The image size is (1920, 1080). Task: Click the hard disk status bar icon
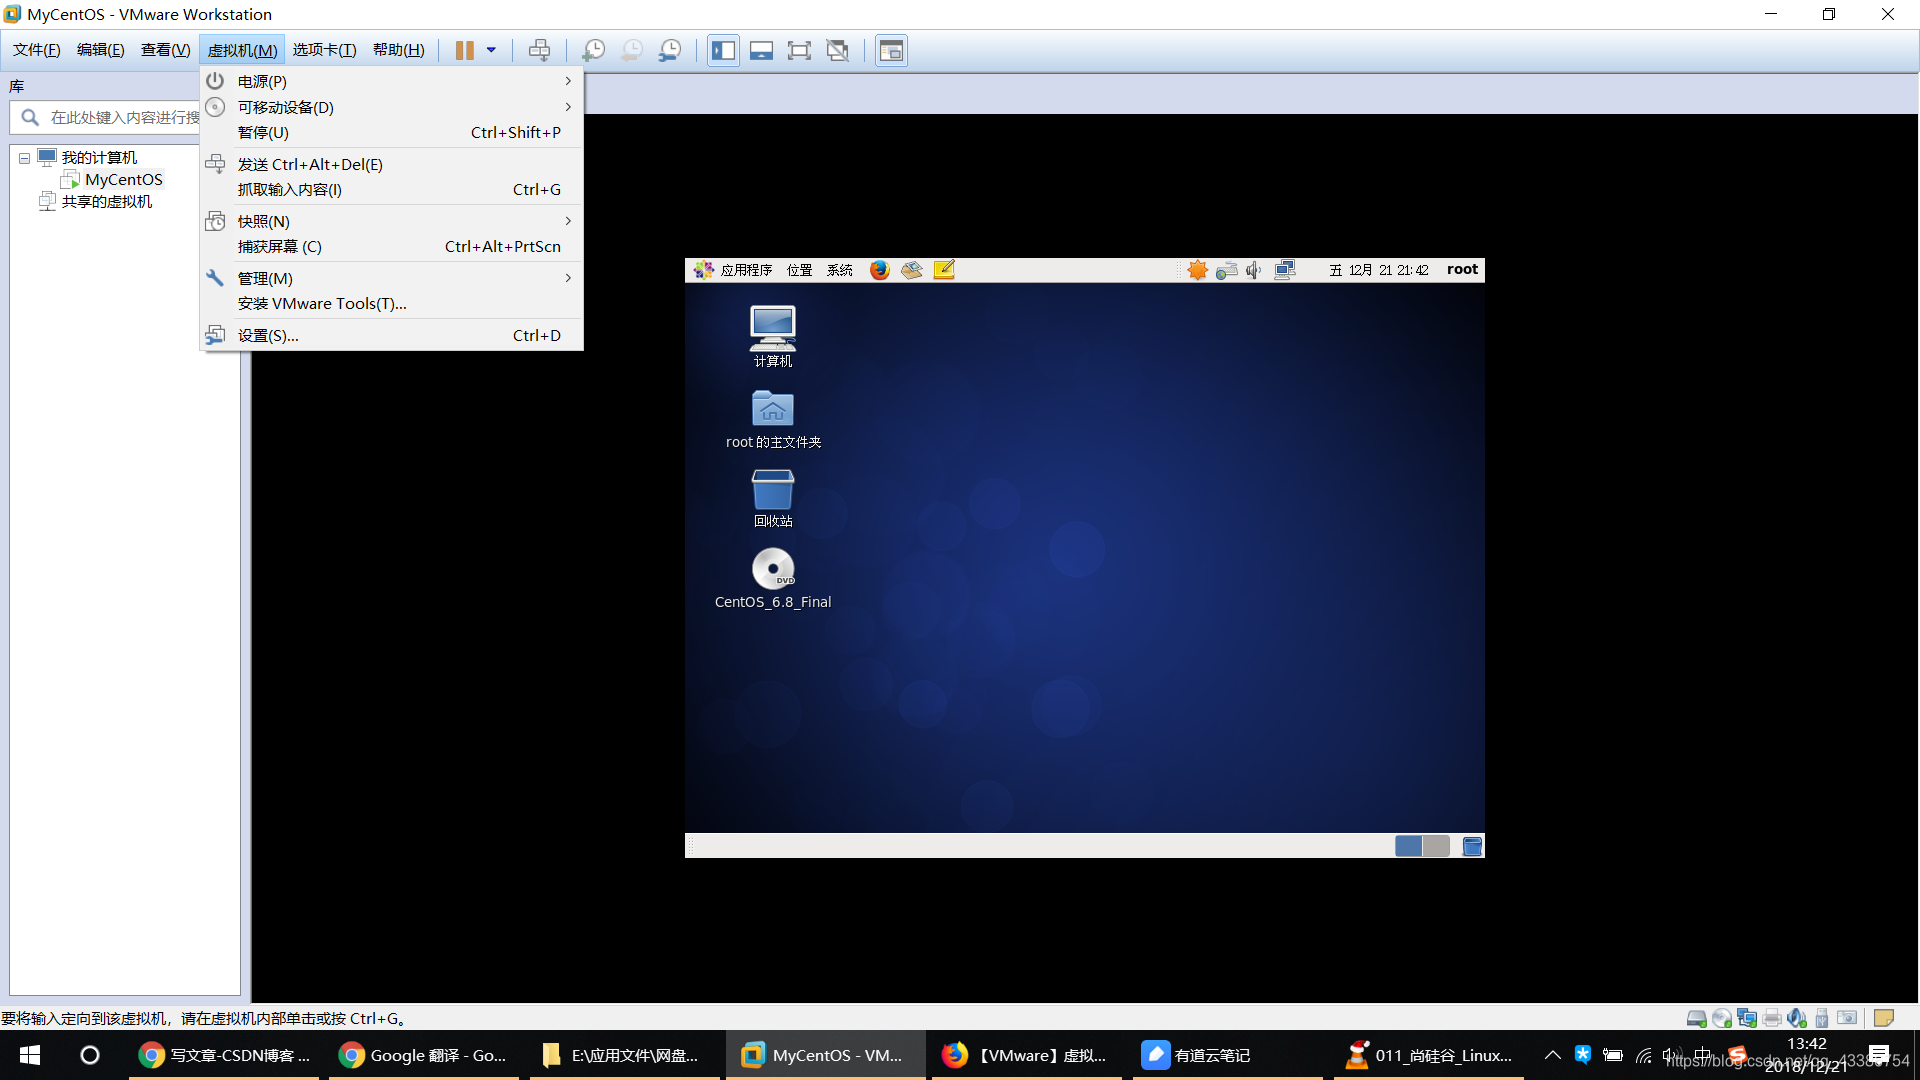[x=1696, y=1018]
